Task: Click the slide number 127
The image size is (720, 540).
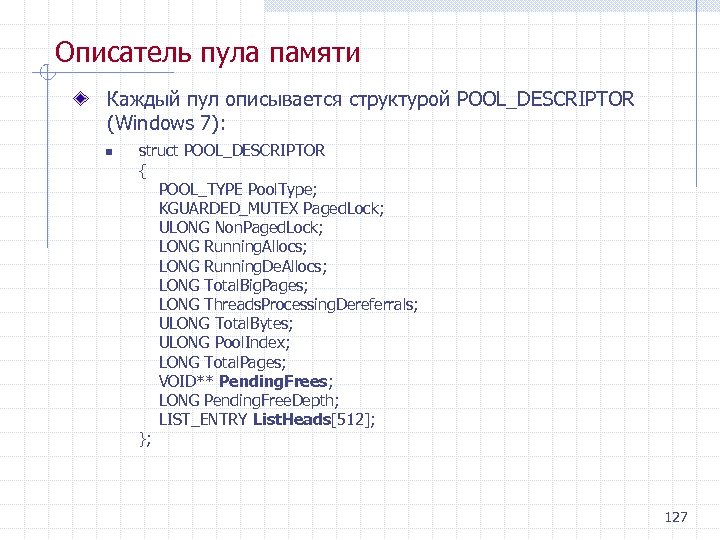Action: pyautogui.click(x=676, y=518)
